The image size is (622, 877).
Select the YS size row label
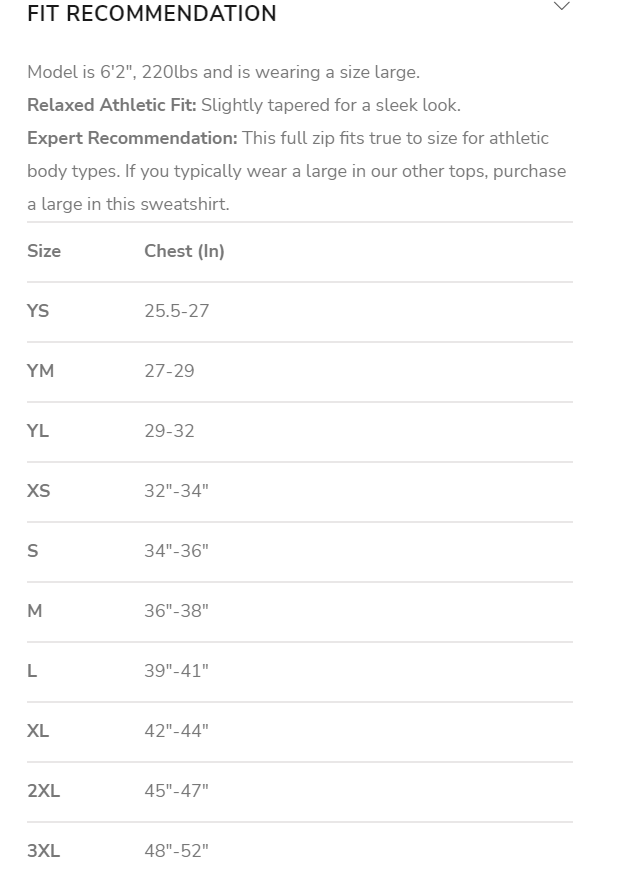point(38,311)
